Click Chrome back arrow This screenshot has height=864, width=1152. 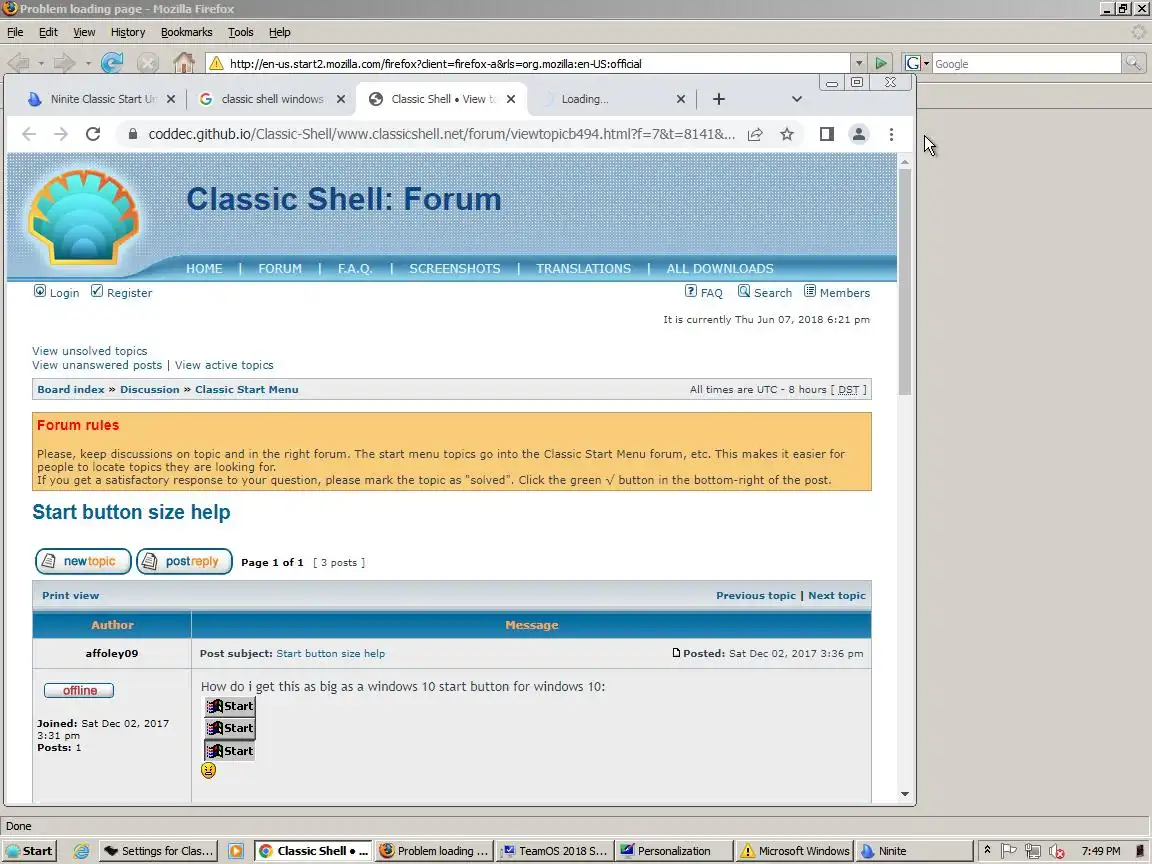(x=29, y=134)
